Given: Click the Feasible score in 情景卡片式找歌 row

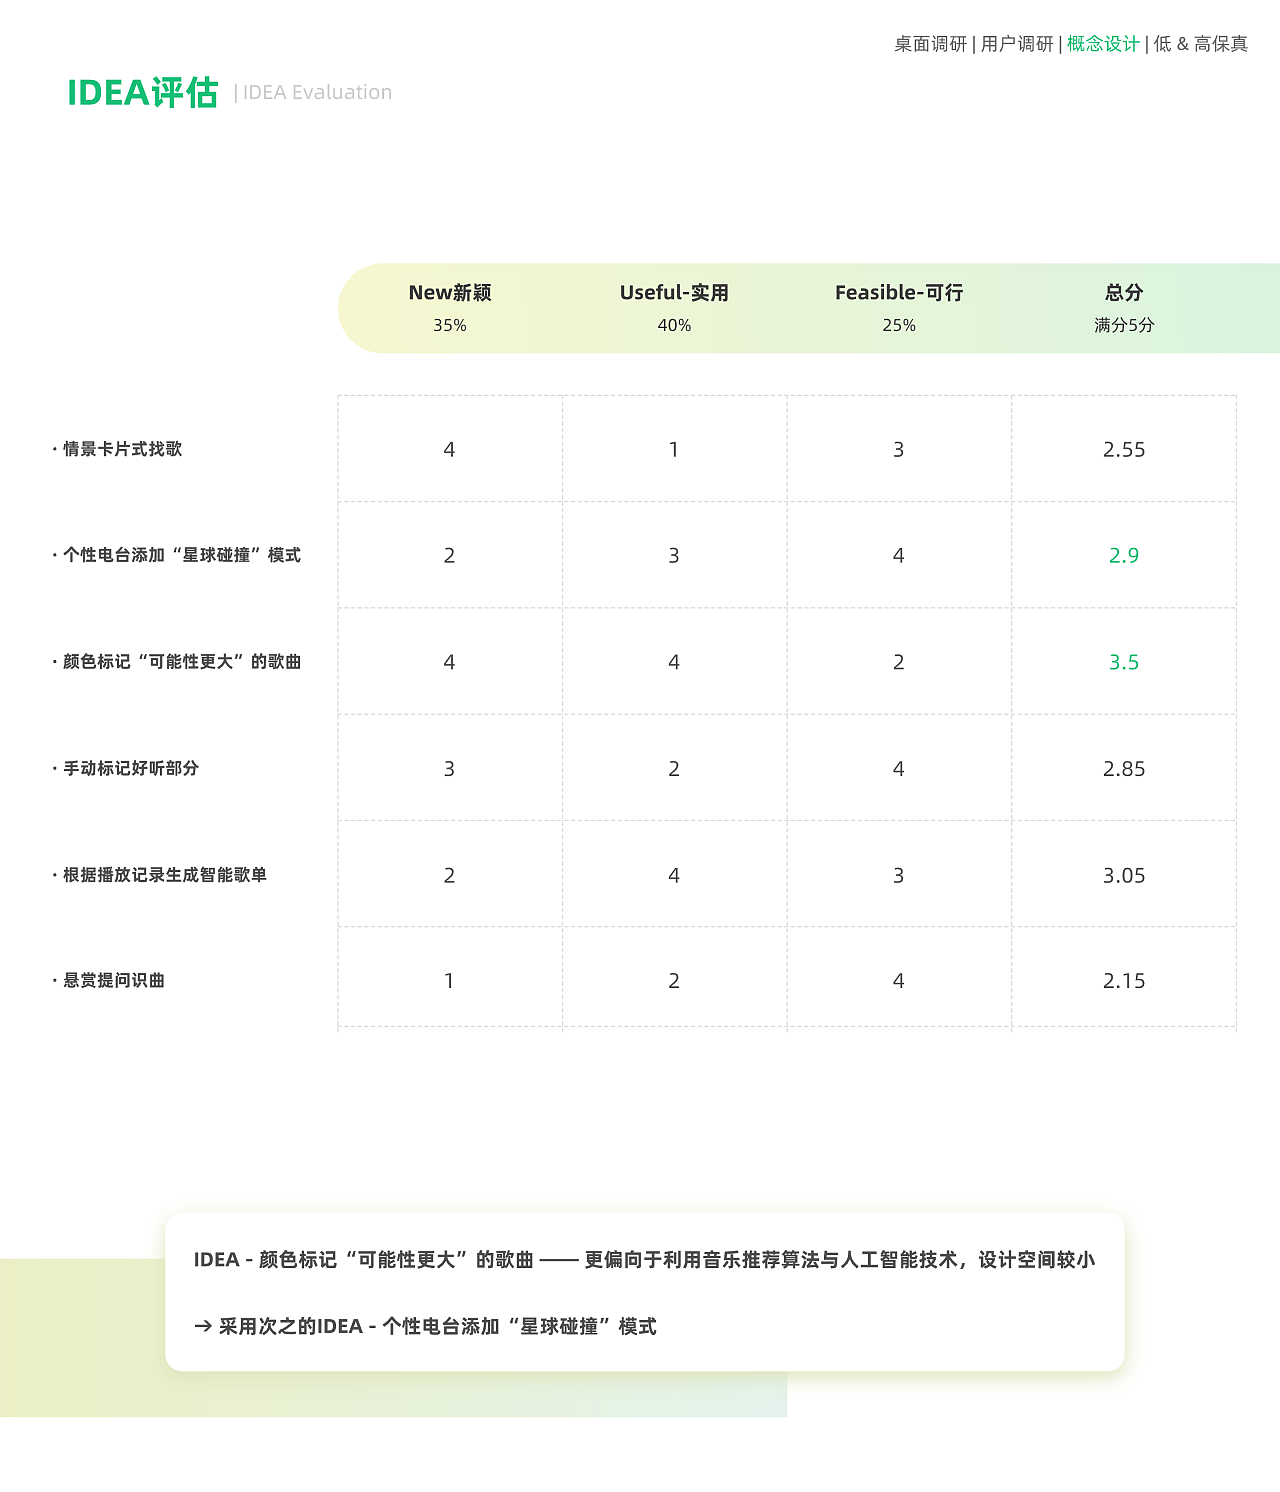Looking at the screenshot, I should point(899,450).
